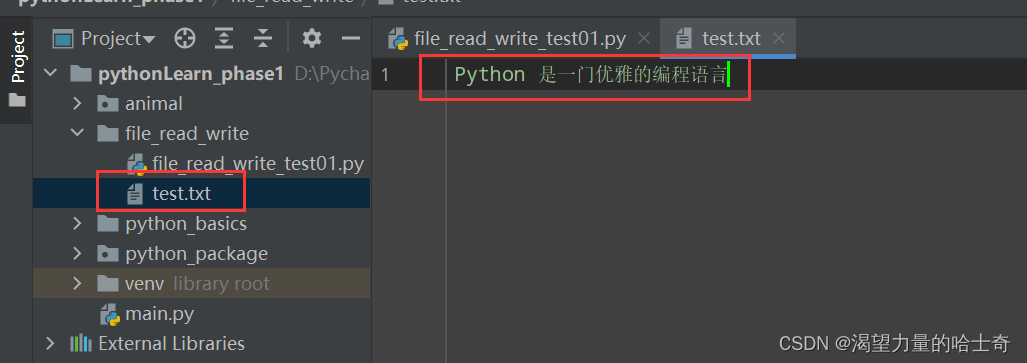Click the Expand All icon
This screenshot has height=363, width=1027.
click(225, 39)
